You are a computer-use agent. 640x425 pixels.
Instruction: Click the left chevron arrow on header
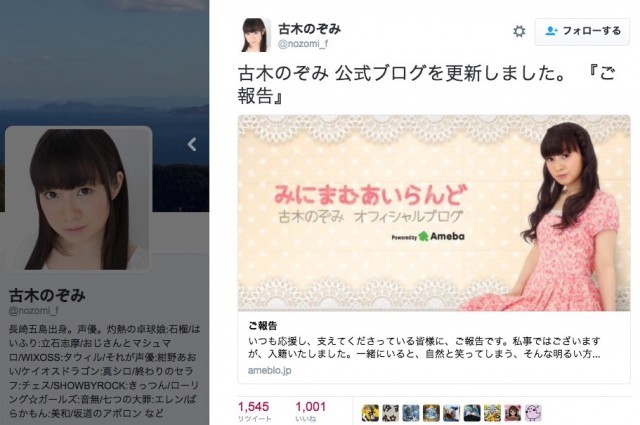click(x=192, y=144)
